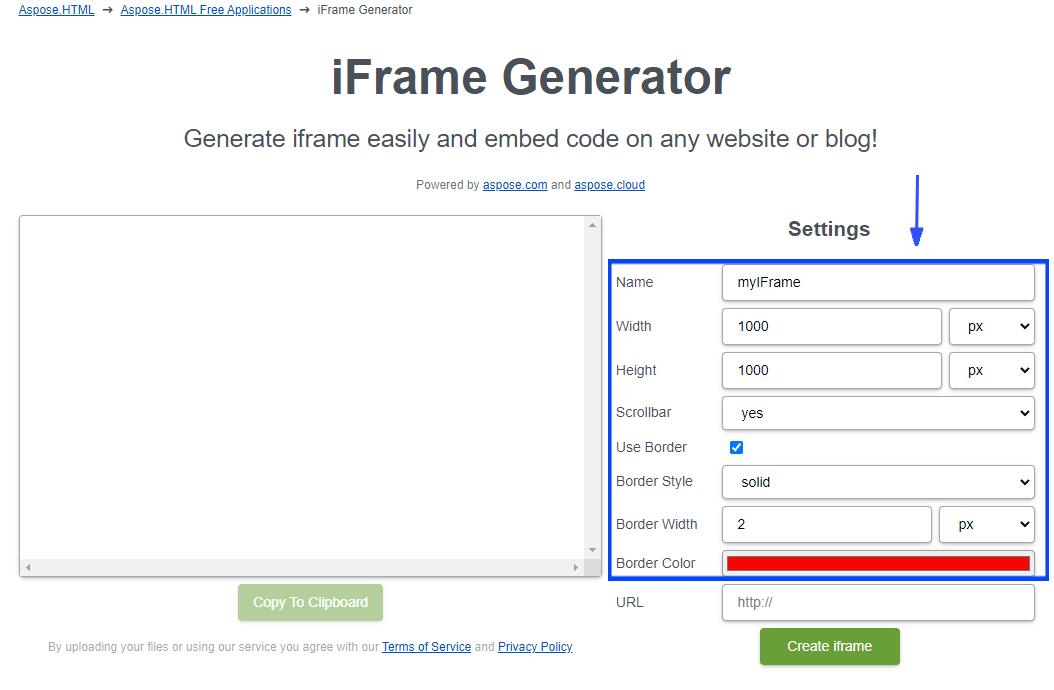Click the Create iframe button
1054x690 pixels.
pyautogui.click(x=829, y=646)
